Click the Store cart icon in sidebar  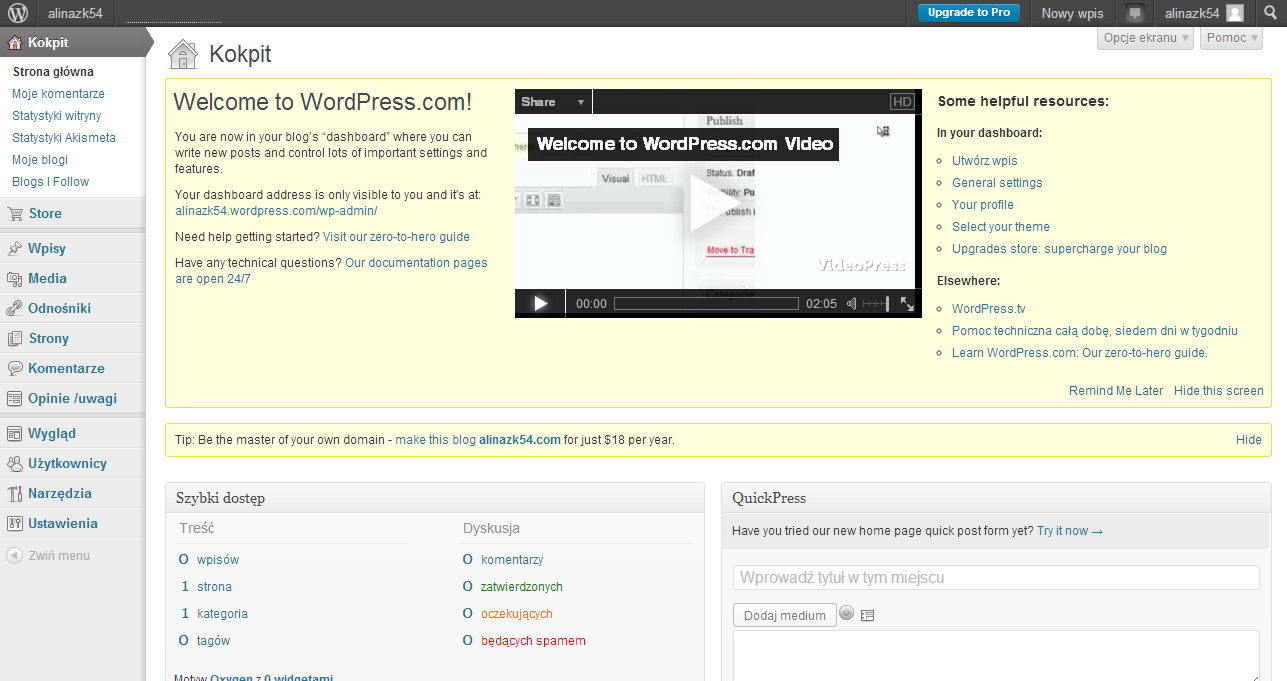click(15, 213)
